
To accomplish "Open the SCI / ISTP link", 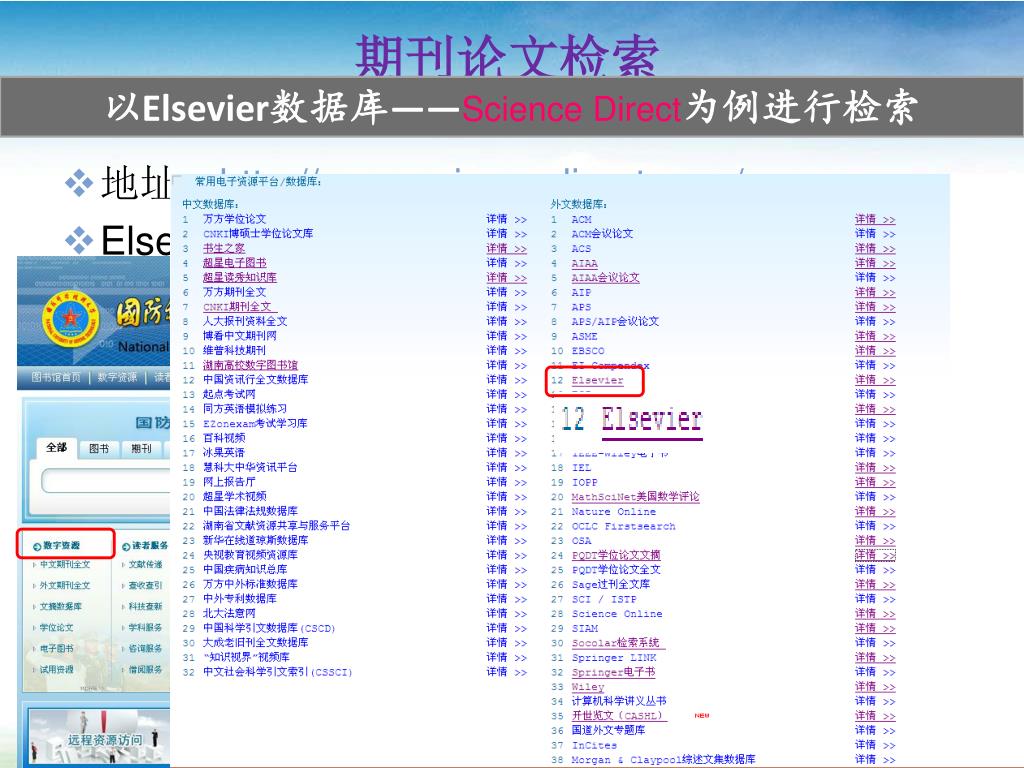I will (x=604, y=599).
